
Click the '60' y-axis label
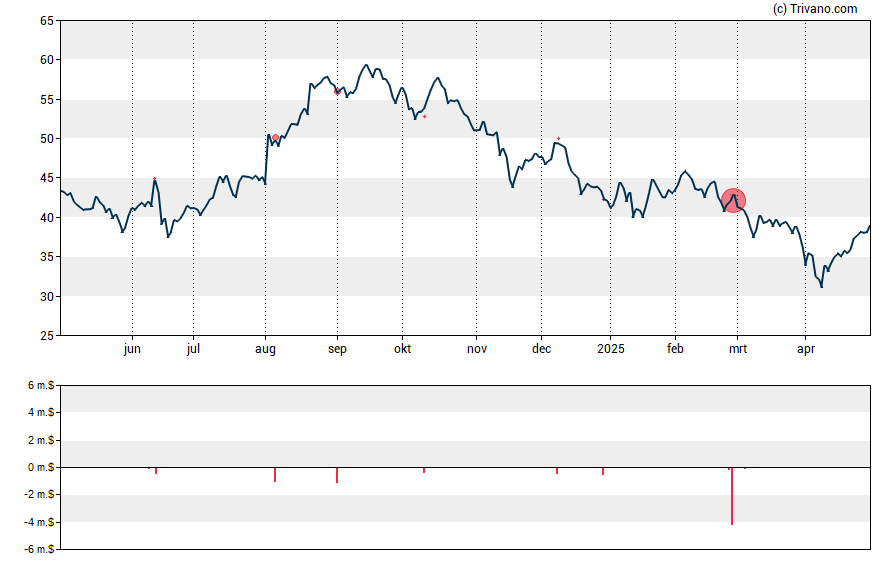point(47,60)
